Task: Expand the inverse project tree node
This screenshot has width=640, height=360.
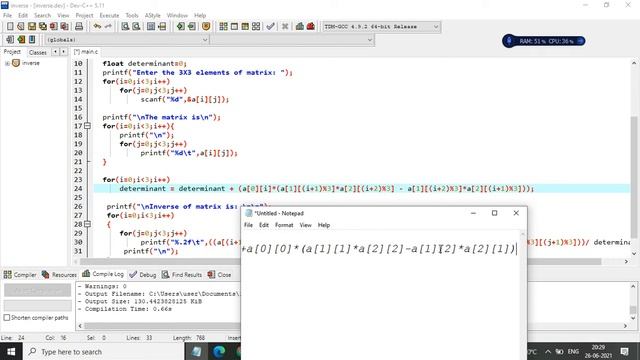Action: click(x=7, y=63)
